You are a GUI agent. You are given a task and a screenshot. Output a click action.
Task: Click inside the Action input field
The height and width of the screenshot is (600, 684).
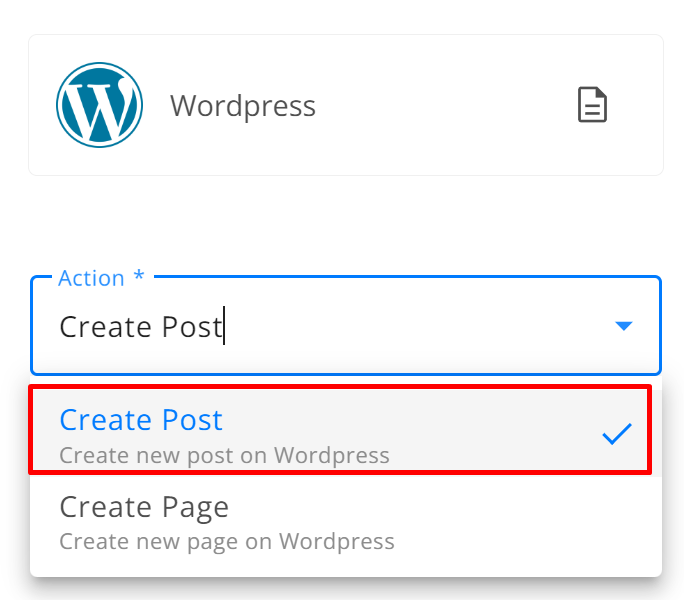pos(346,326)
